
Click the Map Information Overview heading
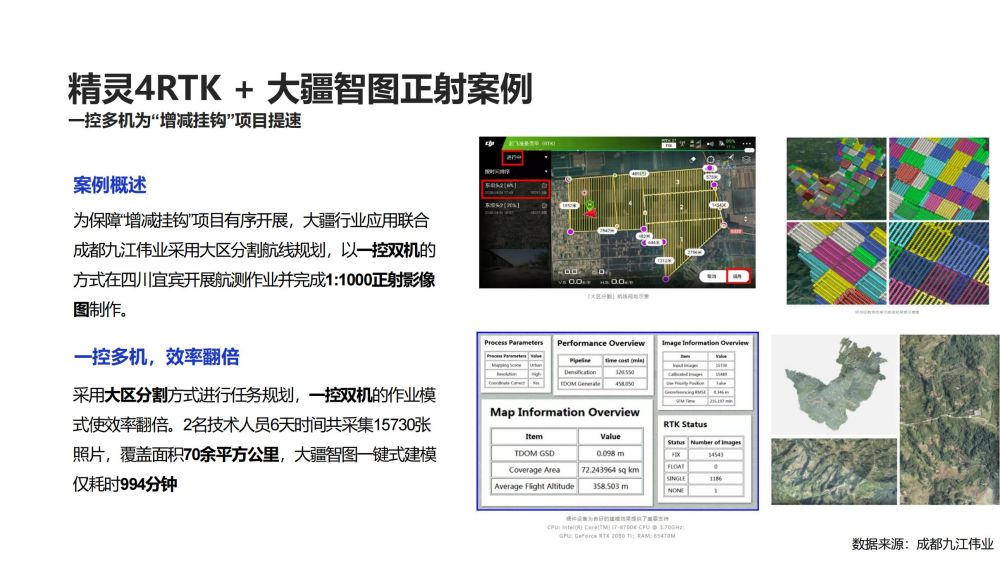coord(564,412)
